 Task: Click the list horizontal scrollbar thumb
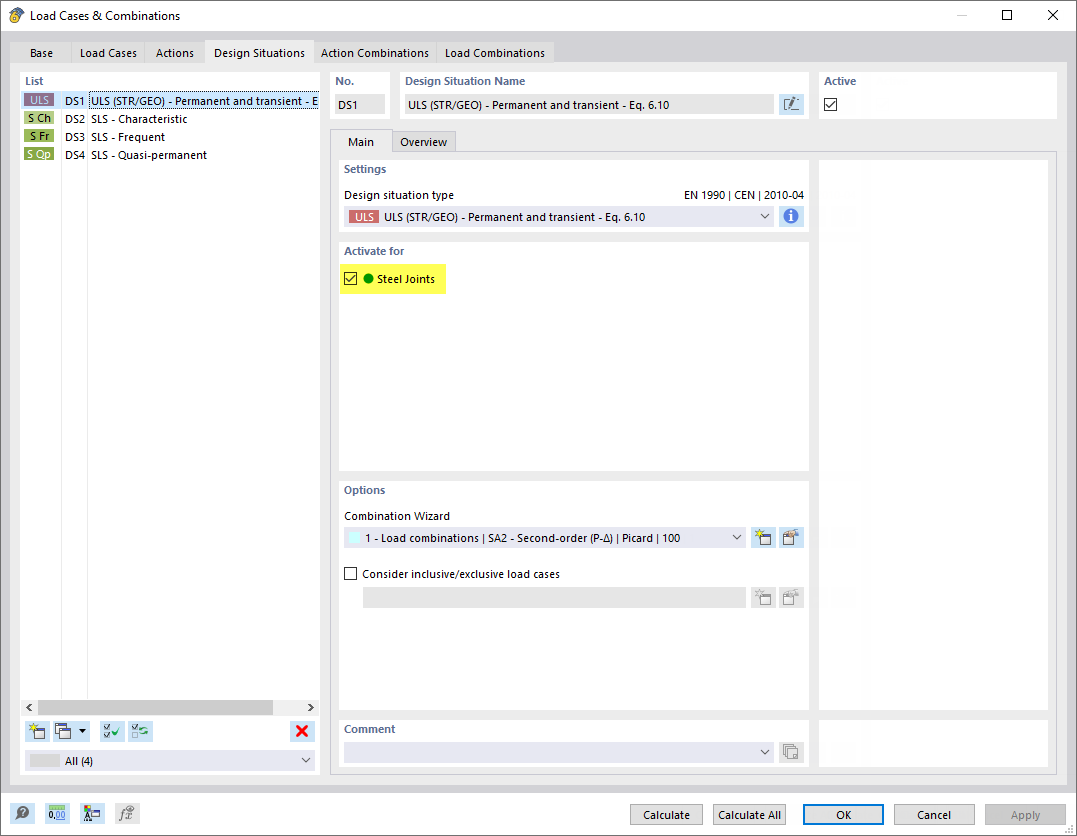click(155, 708)
